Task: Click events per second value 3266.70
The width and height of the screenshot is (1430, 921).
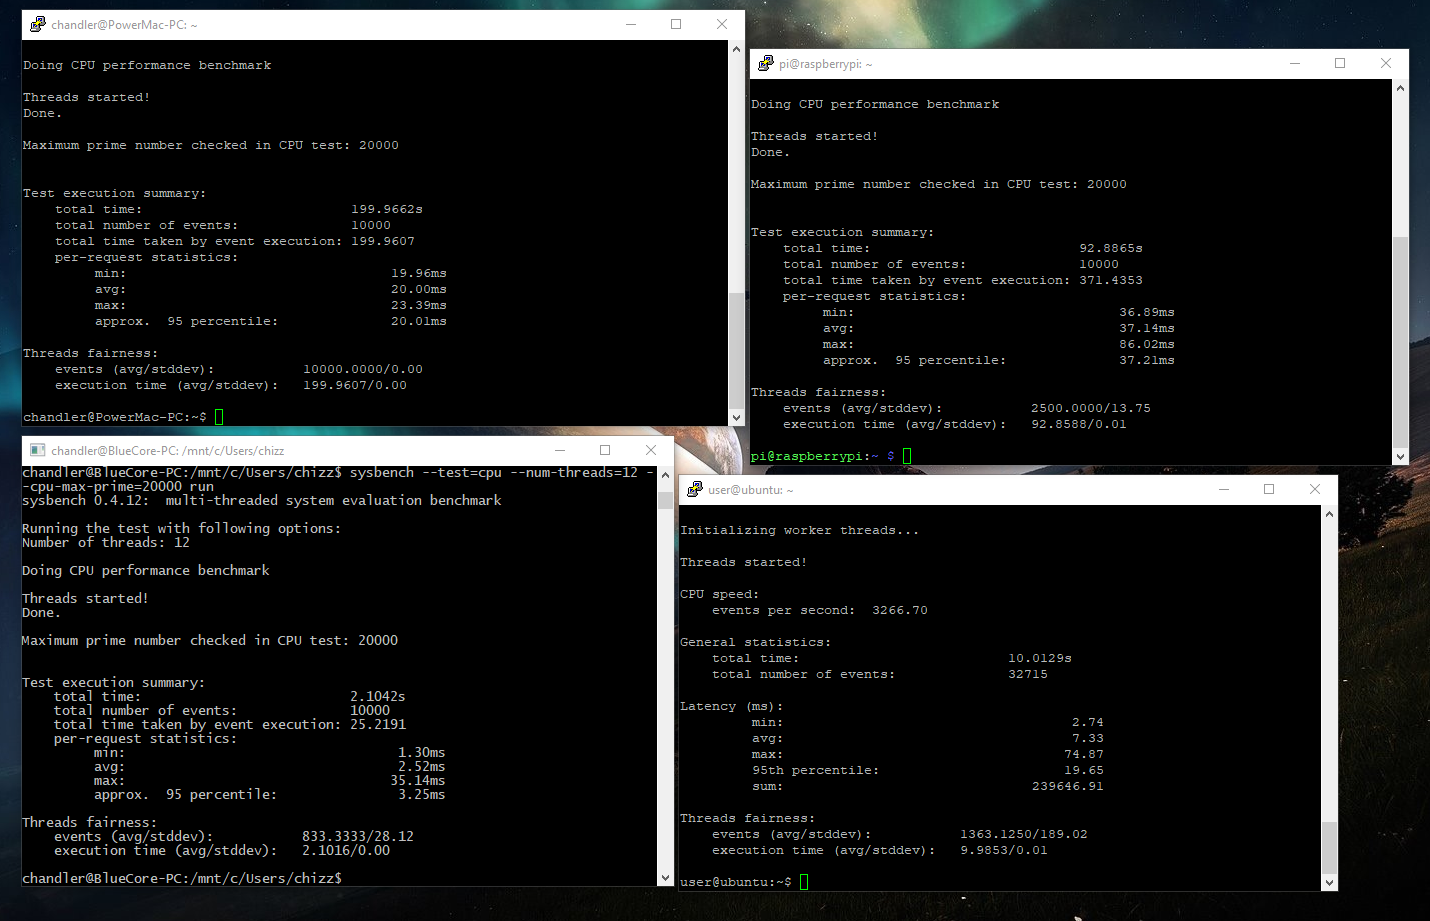Action: pyautogui.click(x=900, y=610)
